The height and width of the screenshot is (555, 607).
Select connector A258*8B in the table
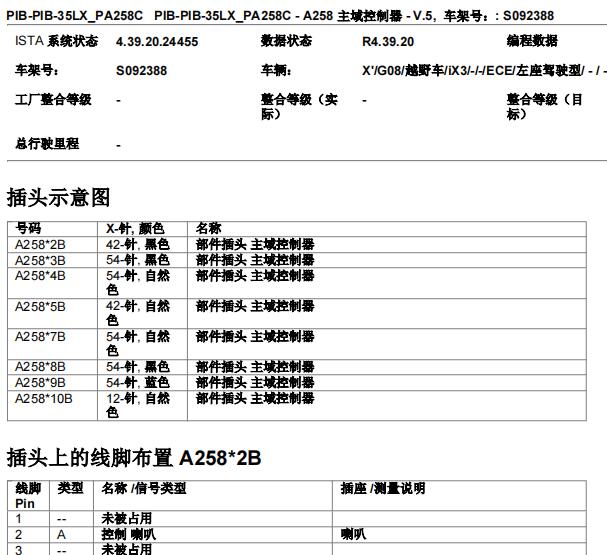pyautogui.click(x=40, y=367)
